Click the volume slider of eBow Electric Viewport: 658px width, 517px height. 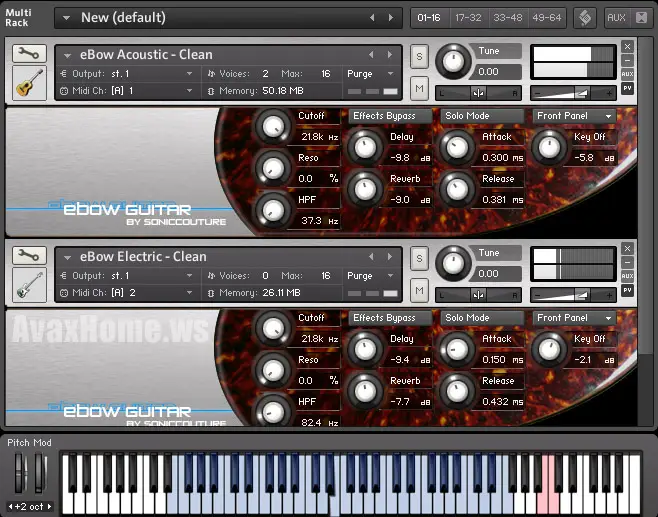coord(573,295)
